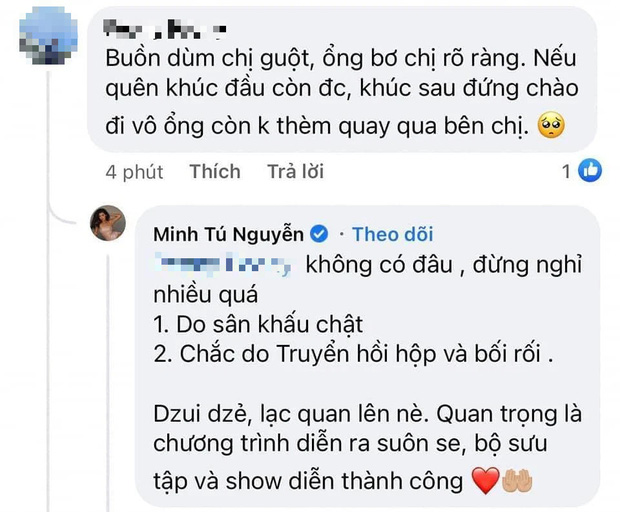
Task: Click the blurred tagged name in reply
Action: point(222,265)
